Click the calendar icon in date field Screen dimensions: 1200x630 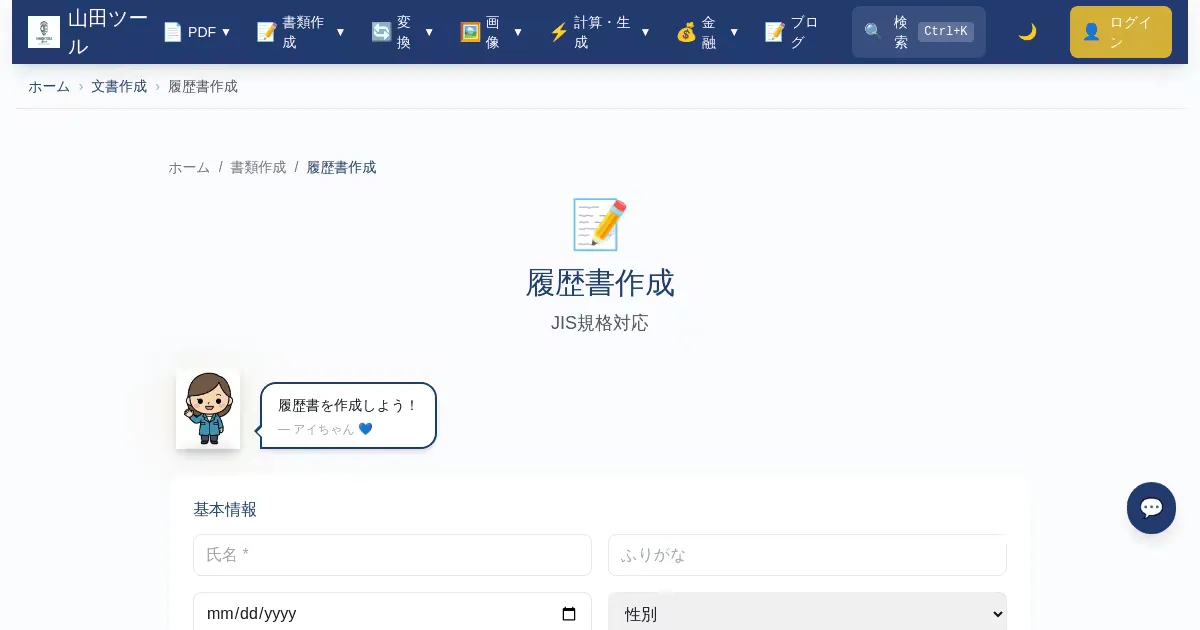coord(569,614)
